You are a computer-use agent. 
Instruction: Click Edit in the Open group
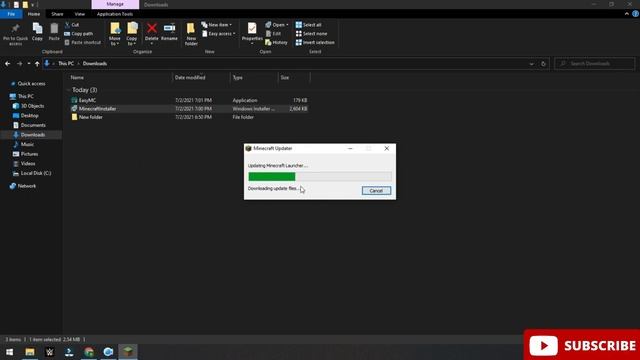click(x=273, y=33)
